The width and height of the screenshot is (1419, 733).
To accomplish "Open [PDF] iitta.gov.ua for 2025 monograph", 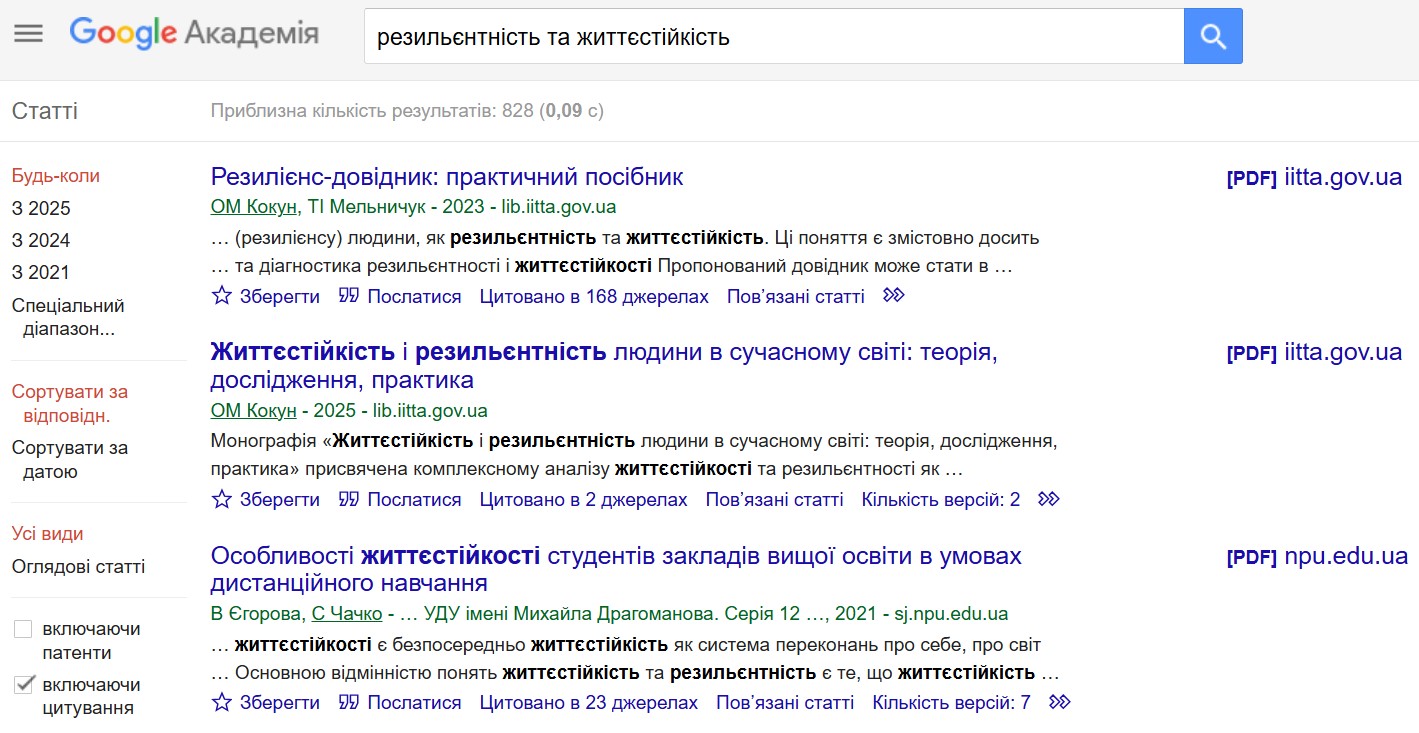I will coord(1314,352).
